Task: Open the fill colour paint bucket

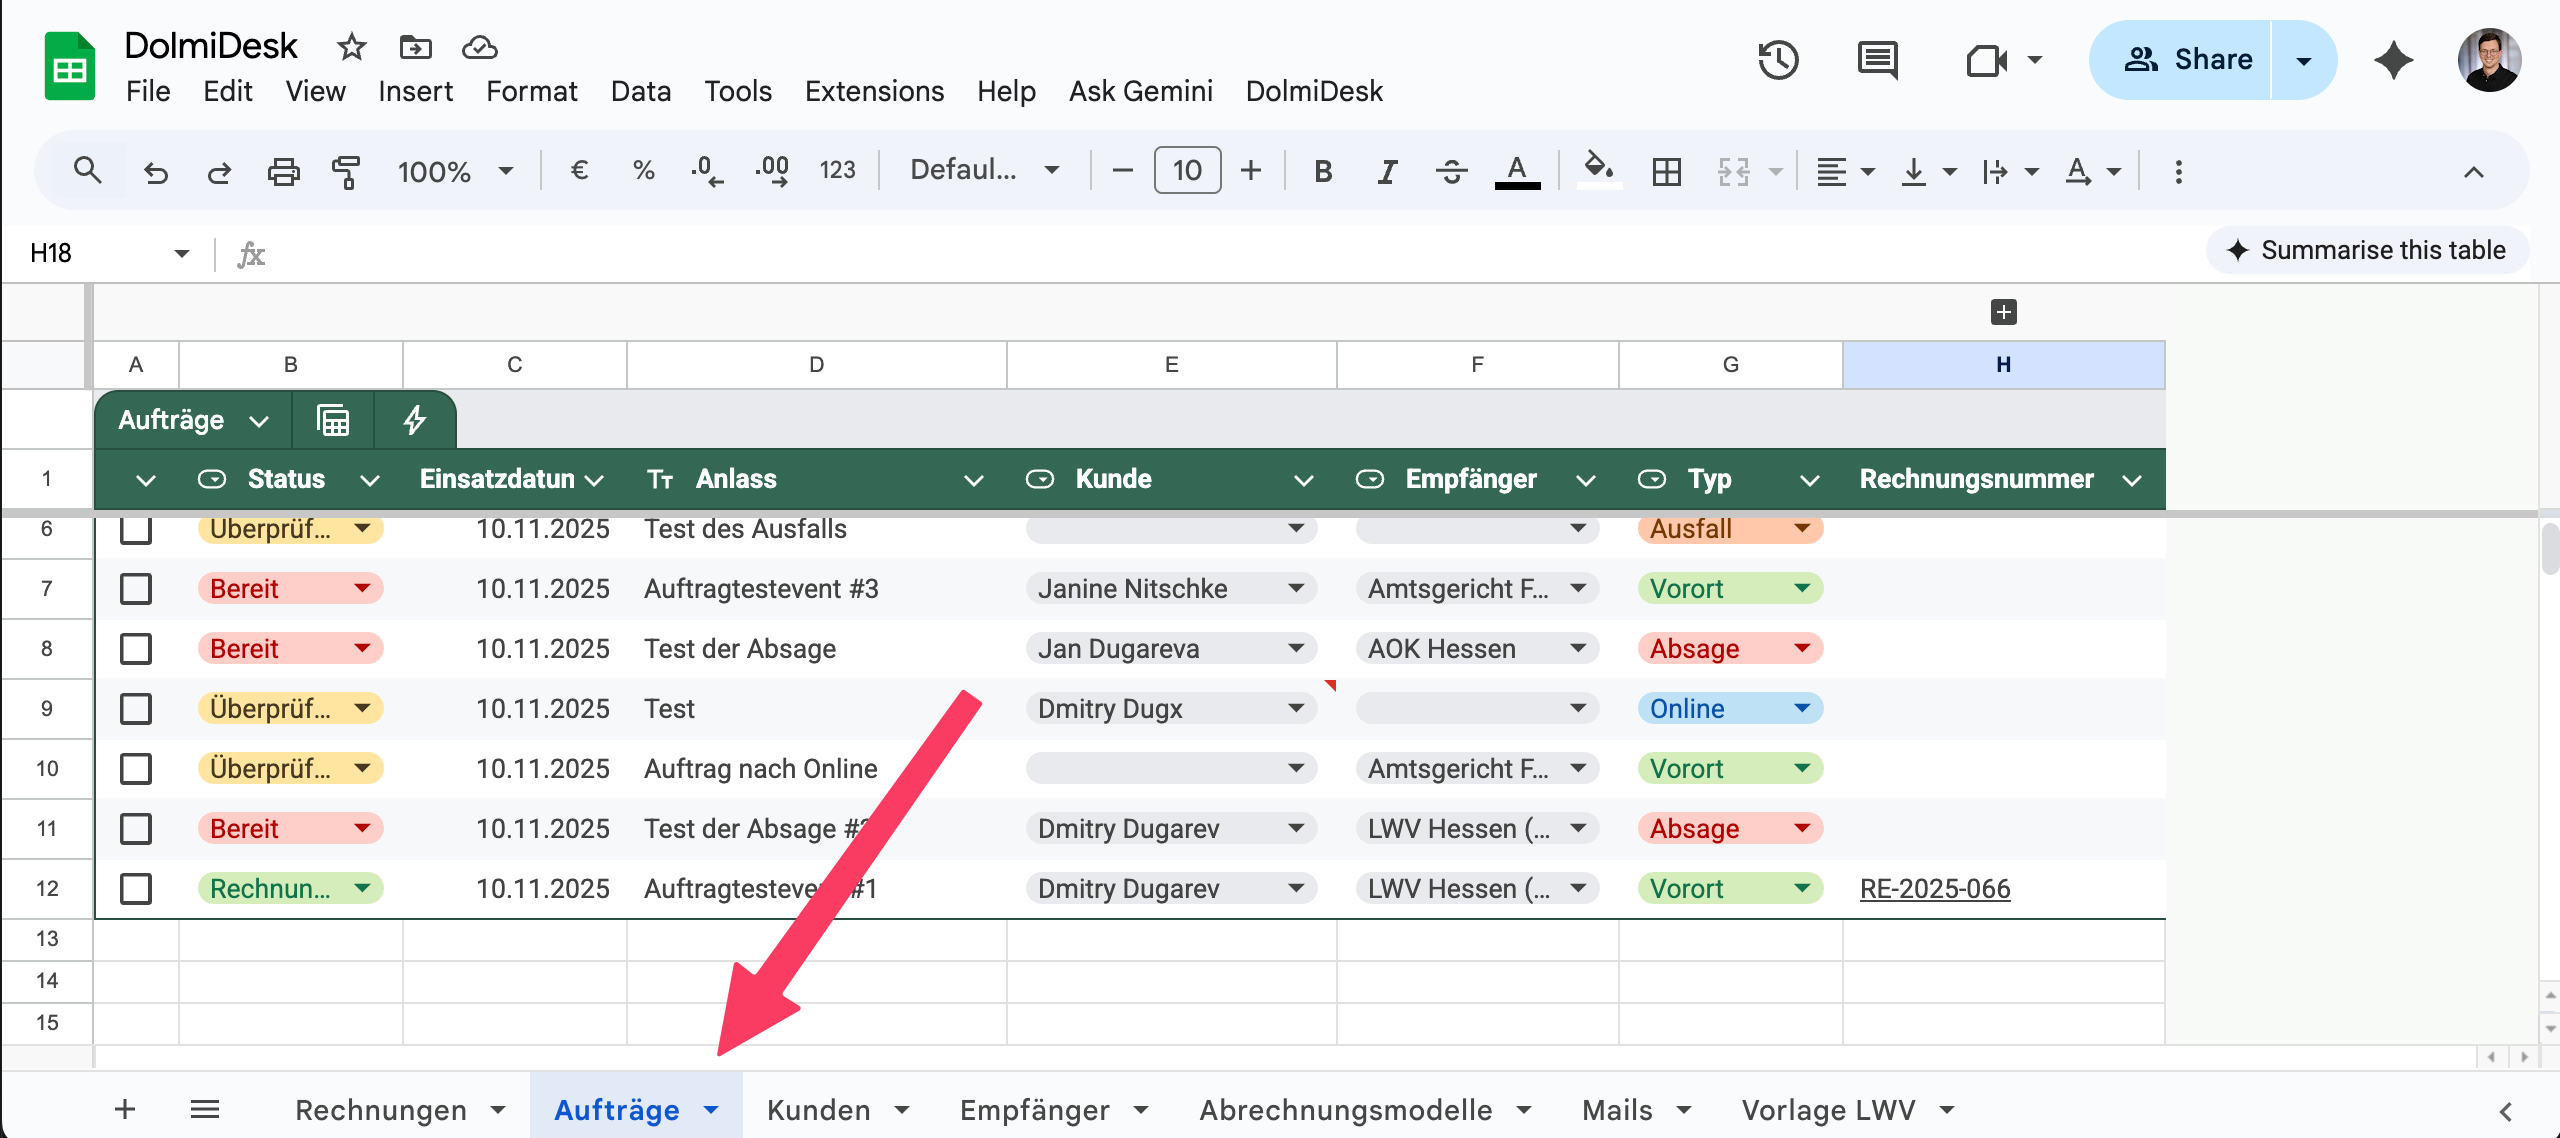Action: 1598,169
